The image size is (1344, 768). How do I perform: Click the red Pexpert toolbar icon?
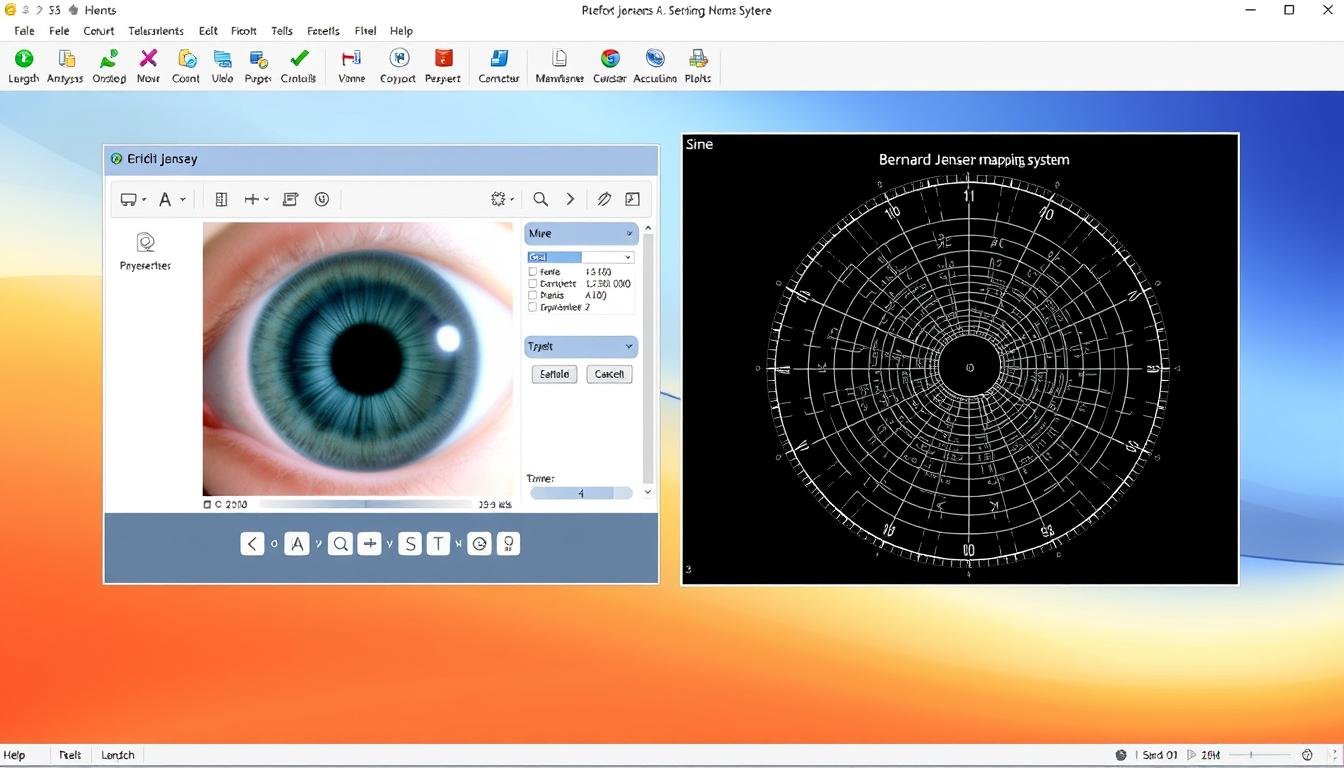(x=443, y=59)
